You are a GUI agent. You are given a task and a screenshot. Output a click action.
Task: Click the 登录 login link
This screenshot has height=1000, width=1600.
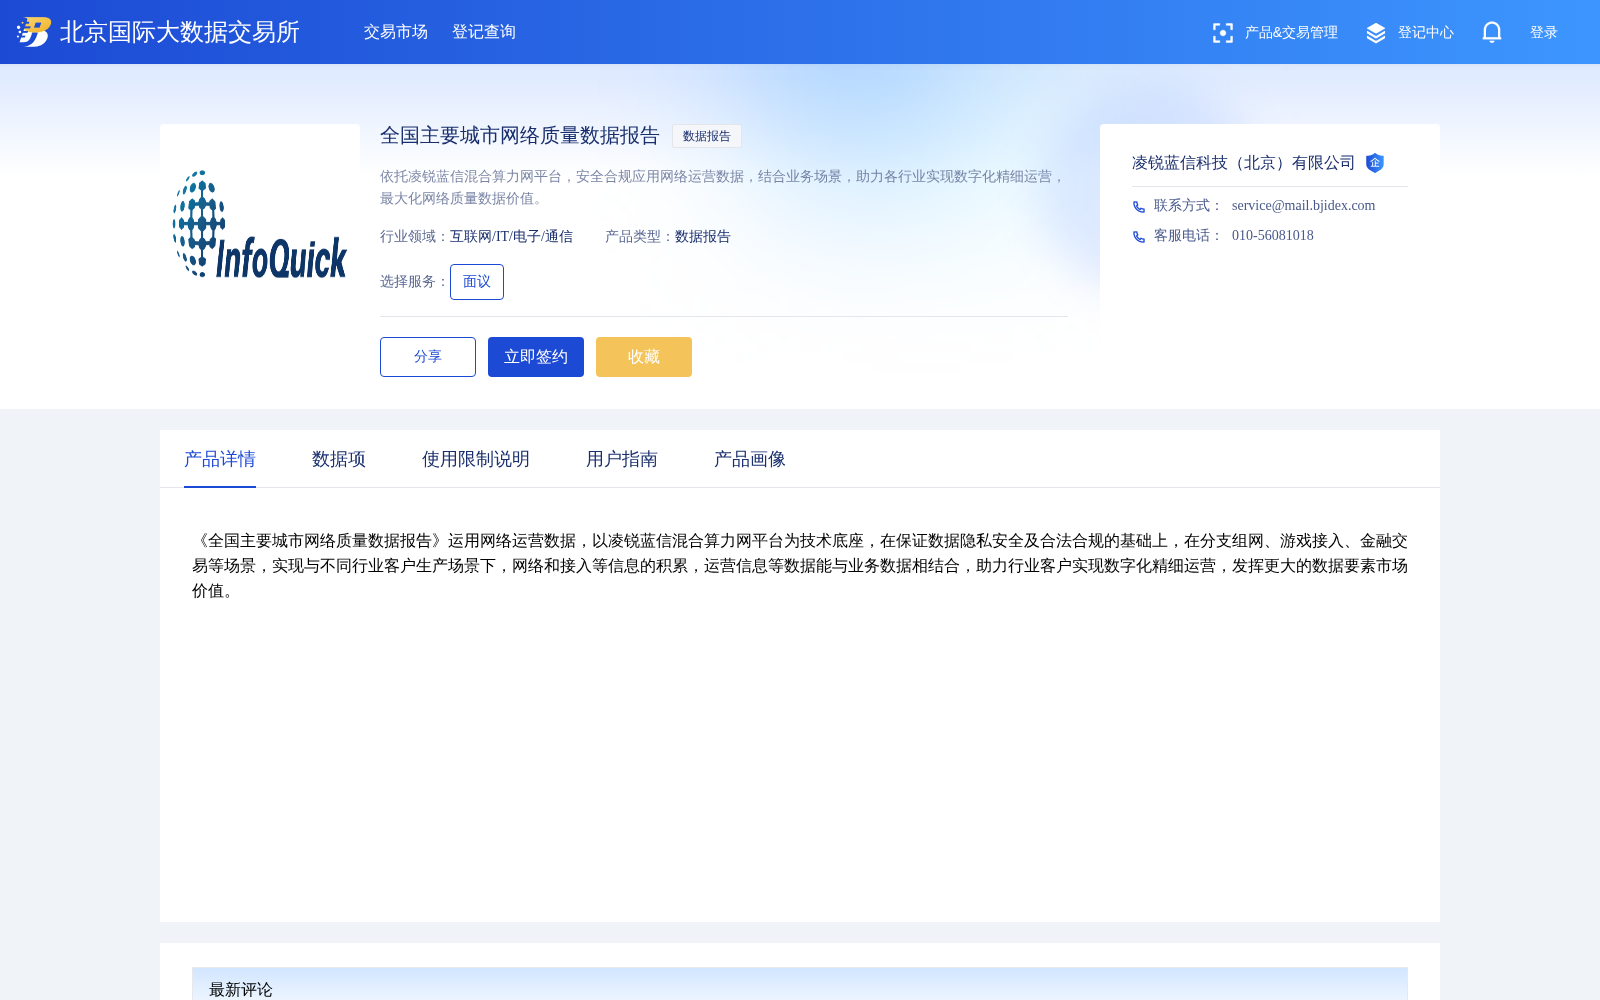click(x=1544, y=33)
